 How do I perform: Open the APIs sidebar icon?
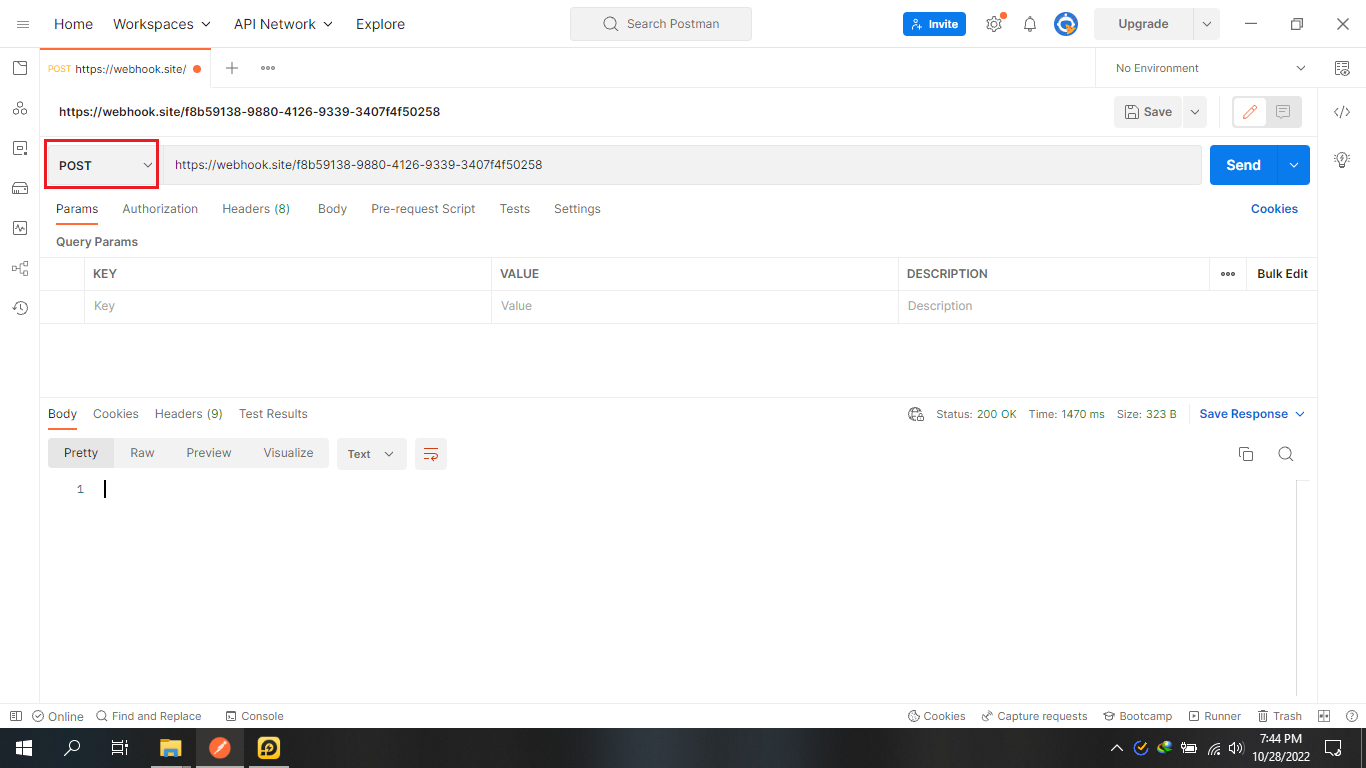[x=20, y=108]
